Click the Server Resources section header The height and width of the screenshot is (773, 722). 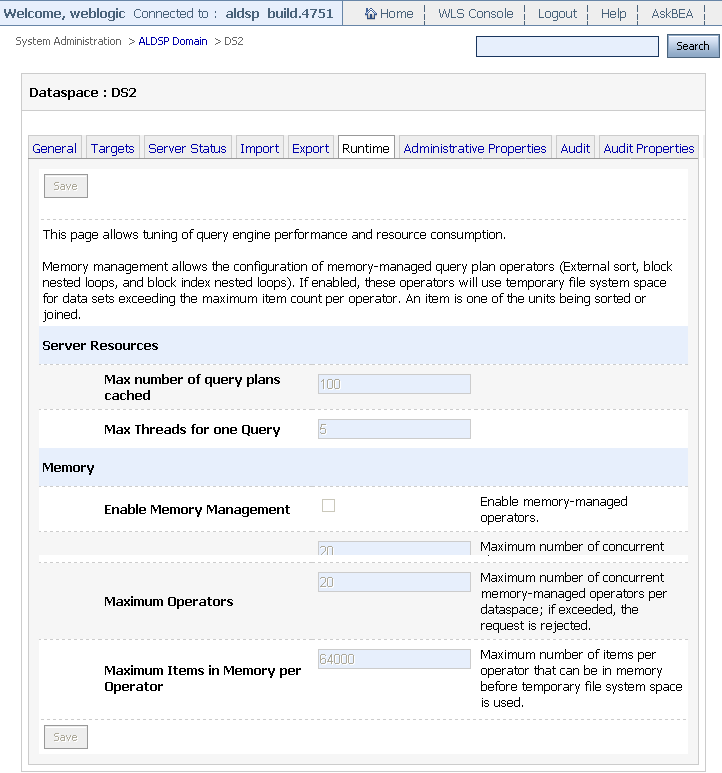[x=363, y=345]
